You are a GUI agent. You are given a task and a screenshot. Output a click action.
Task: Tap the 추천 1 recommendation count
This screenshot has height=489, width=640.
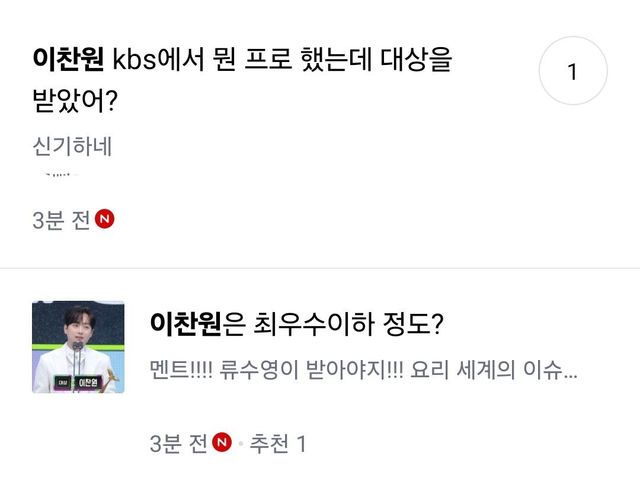(x=277, y=442)
